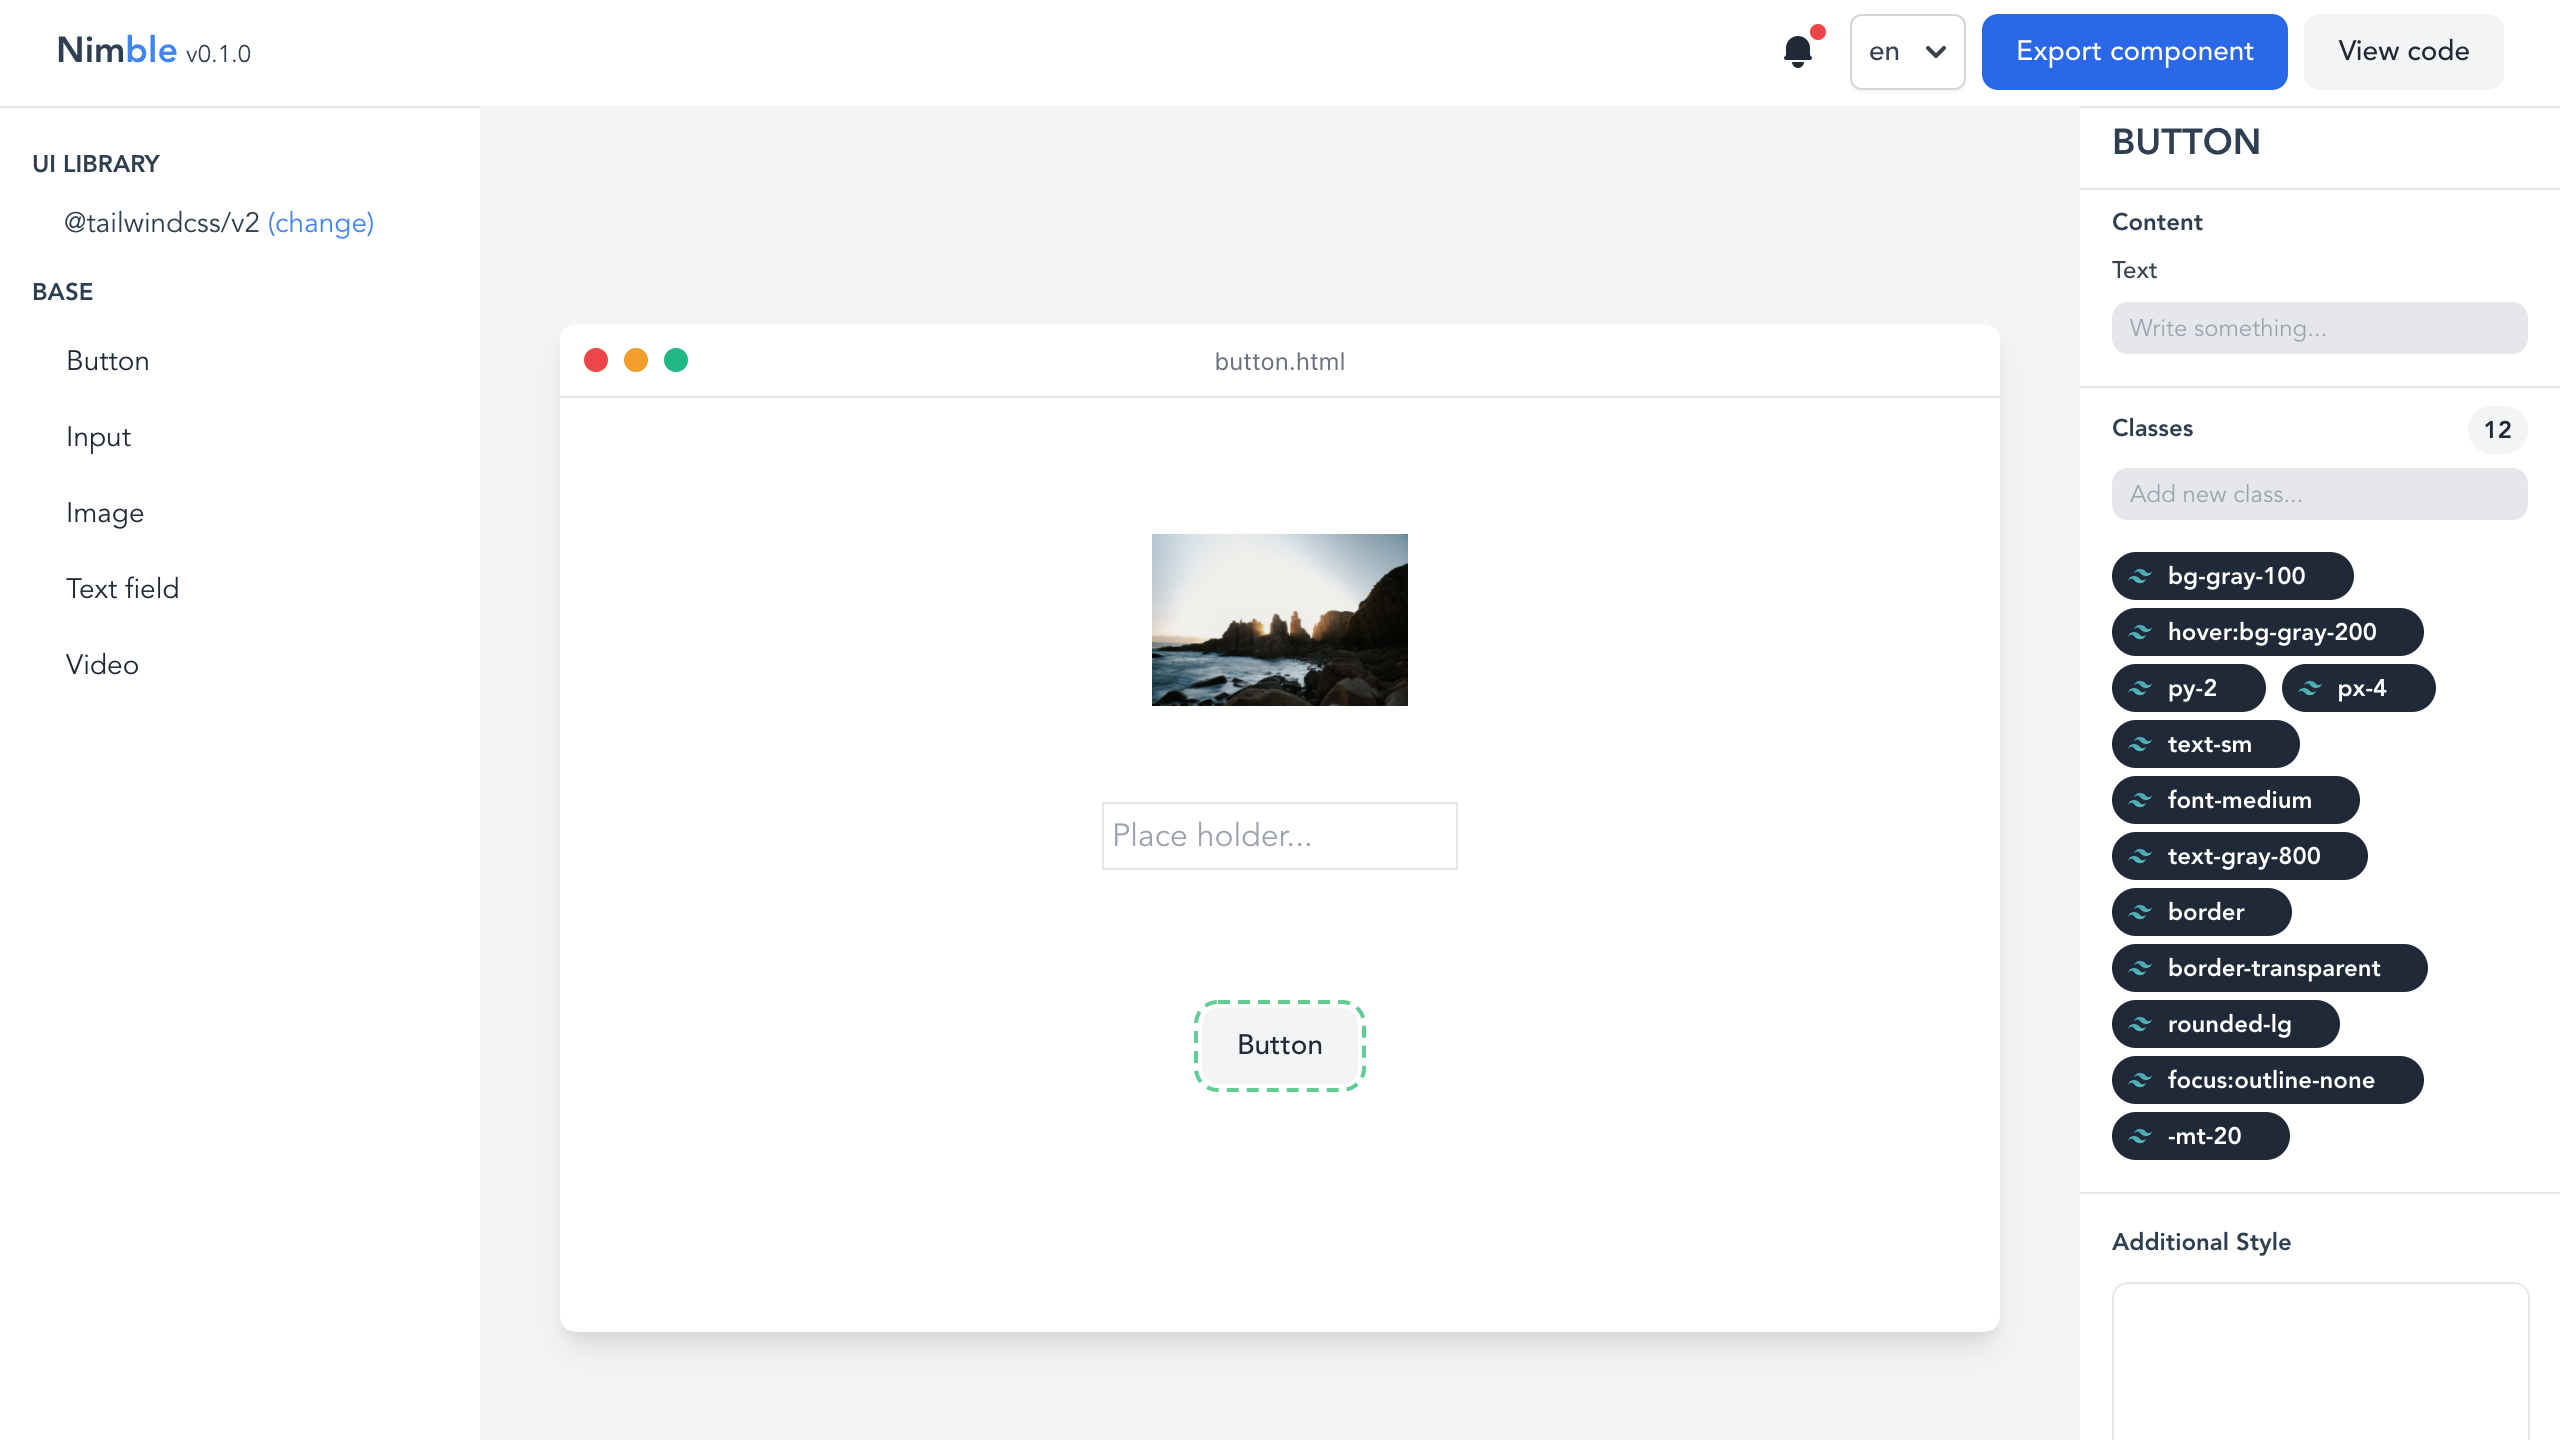Focus the Write something text input
This screenshot has width=2560, height=1440.
(2319, 328)
